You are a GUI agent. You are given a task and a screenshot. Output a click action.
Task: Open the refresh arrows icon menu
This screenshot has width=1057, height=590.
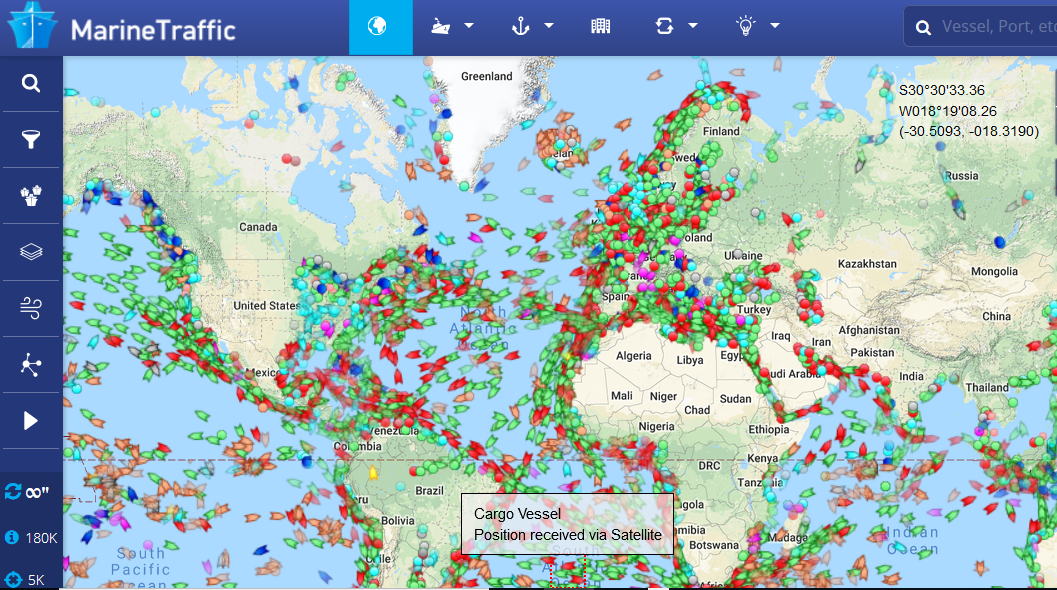(664, 26)
